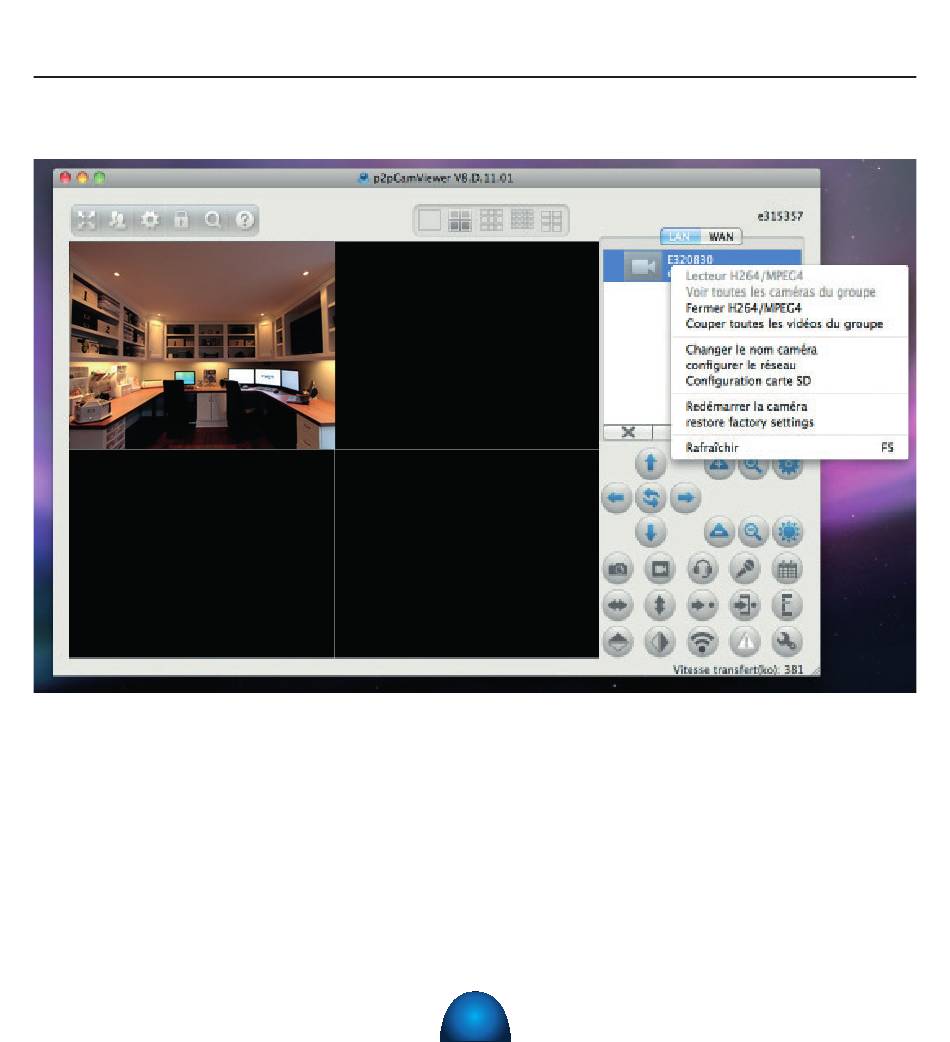Select the empty bottom-right video pane
The width and height of the screenshot is (950, 1042).
pyautogui.click(x=467, y=554)
